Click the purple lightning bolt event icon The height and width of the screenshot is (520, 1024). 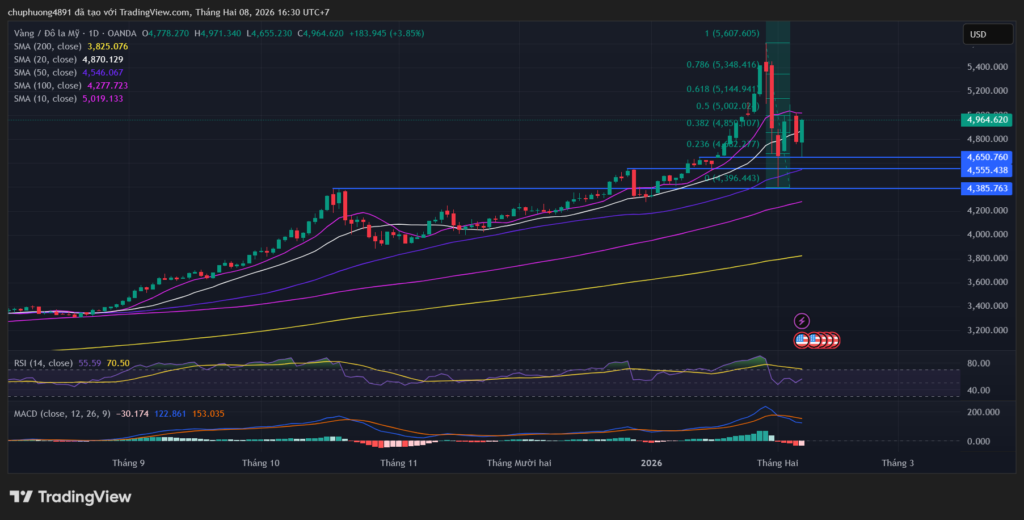pos(802,321)
